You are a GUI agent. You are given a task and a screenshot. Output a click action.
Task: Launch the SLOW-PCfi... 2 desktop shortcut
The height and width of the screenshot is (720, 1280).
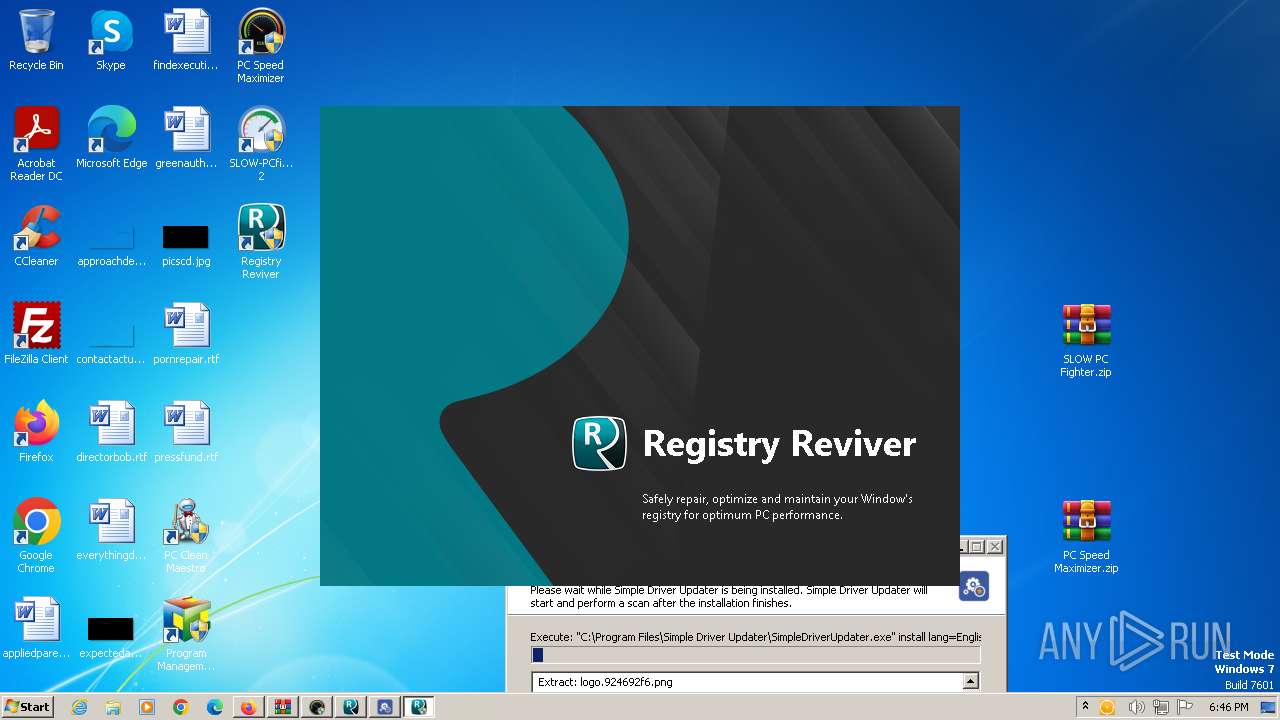pos(261,144)
